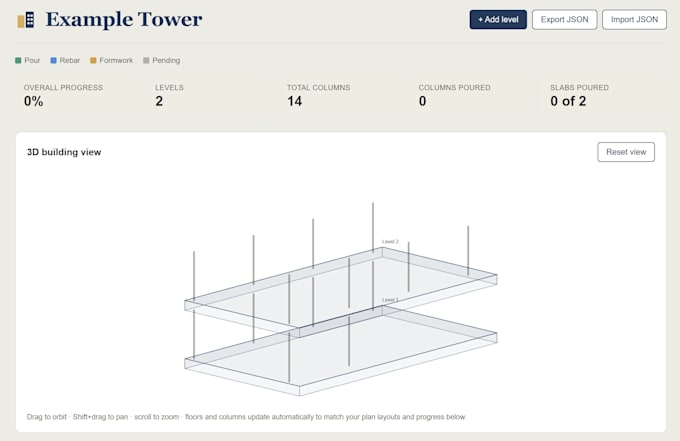
Task: Click the Total Columns value 14
Action: pos(294,101)
